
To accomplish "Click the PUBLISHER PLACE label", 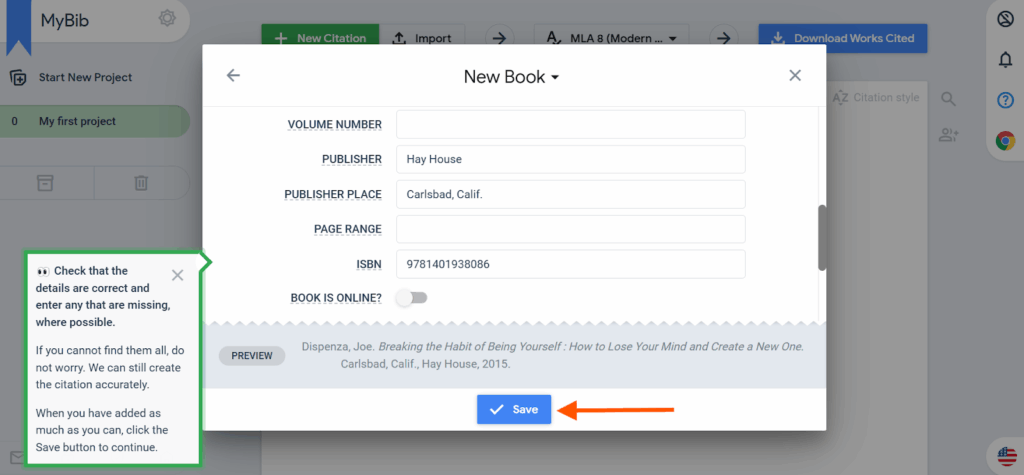I will pyautogui.click(x=333, y=195).
